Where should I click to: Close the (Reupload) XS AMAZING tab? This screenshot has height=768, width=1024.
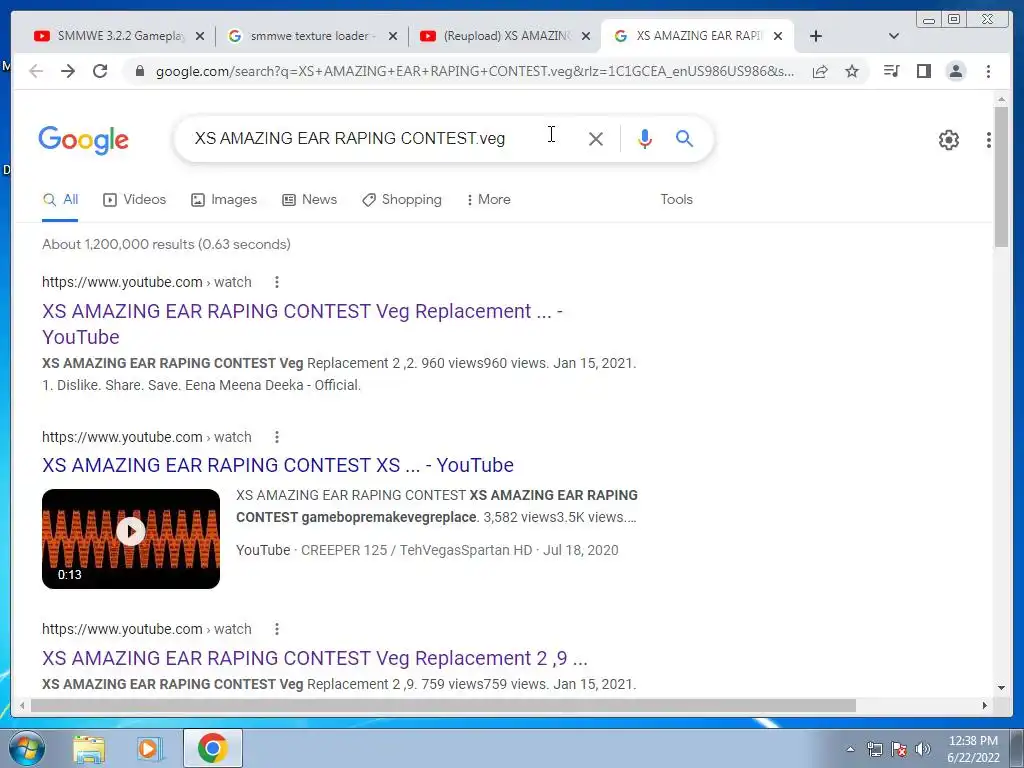click(x=586, y=36)
